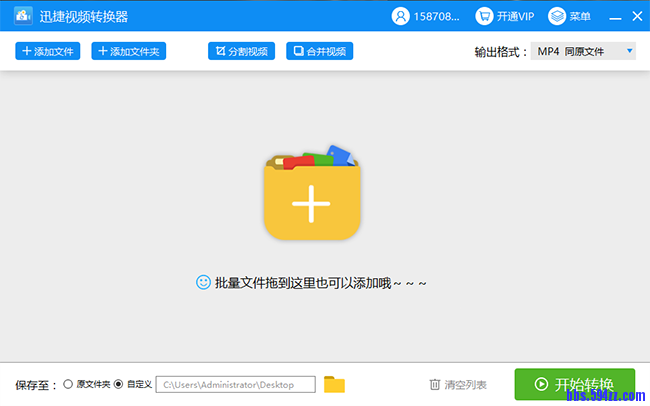Click the 清空列表 trash icon
Screen dimensions: 650x406
[x=435, y=384]
